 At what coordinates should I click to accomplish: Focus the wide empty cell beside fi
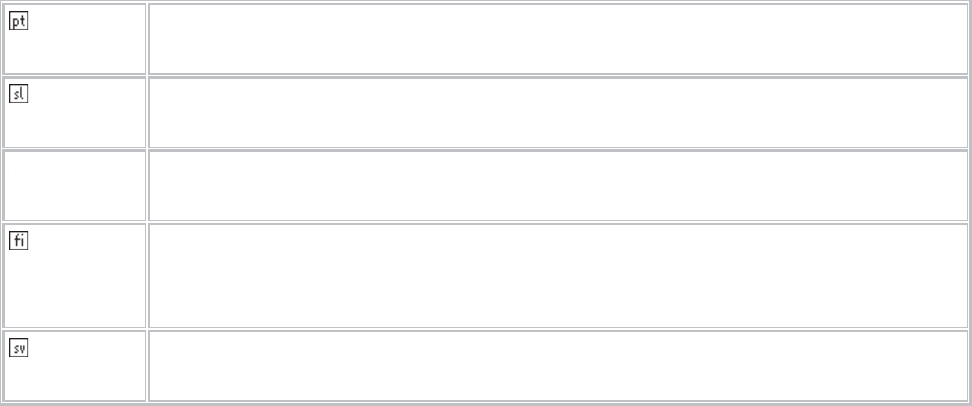point(558,275)
